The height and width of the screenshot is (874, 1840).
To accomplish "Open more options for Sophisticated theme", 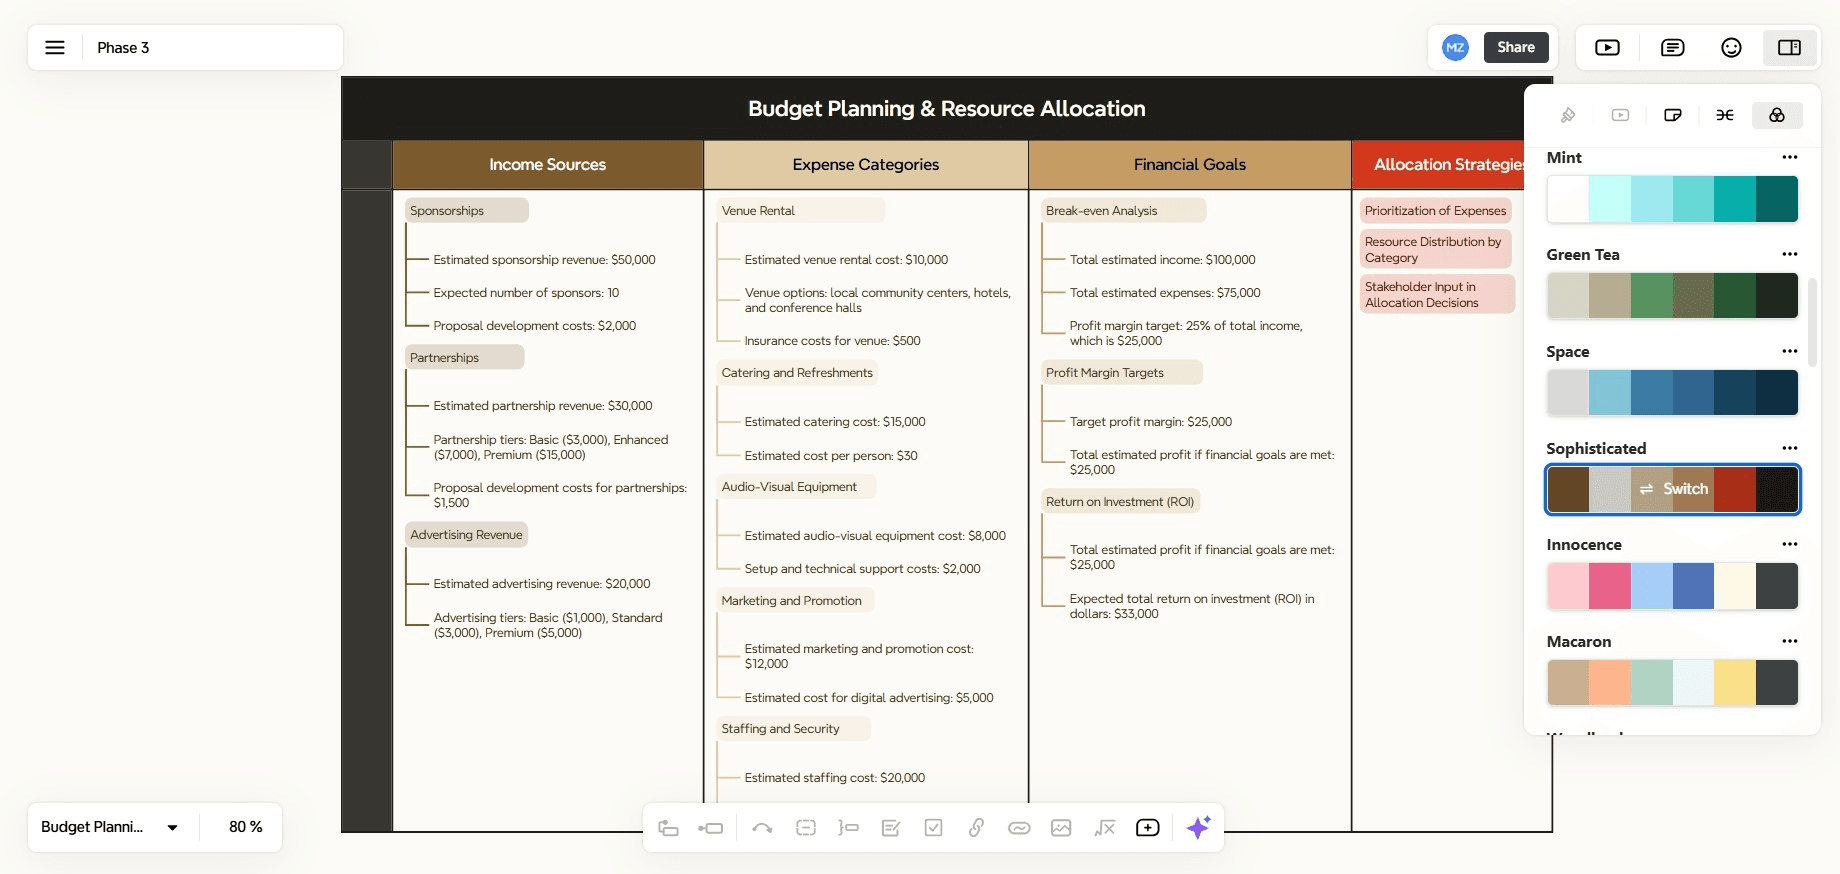I will click(1789, 448).
